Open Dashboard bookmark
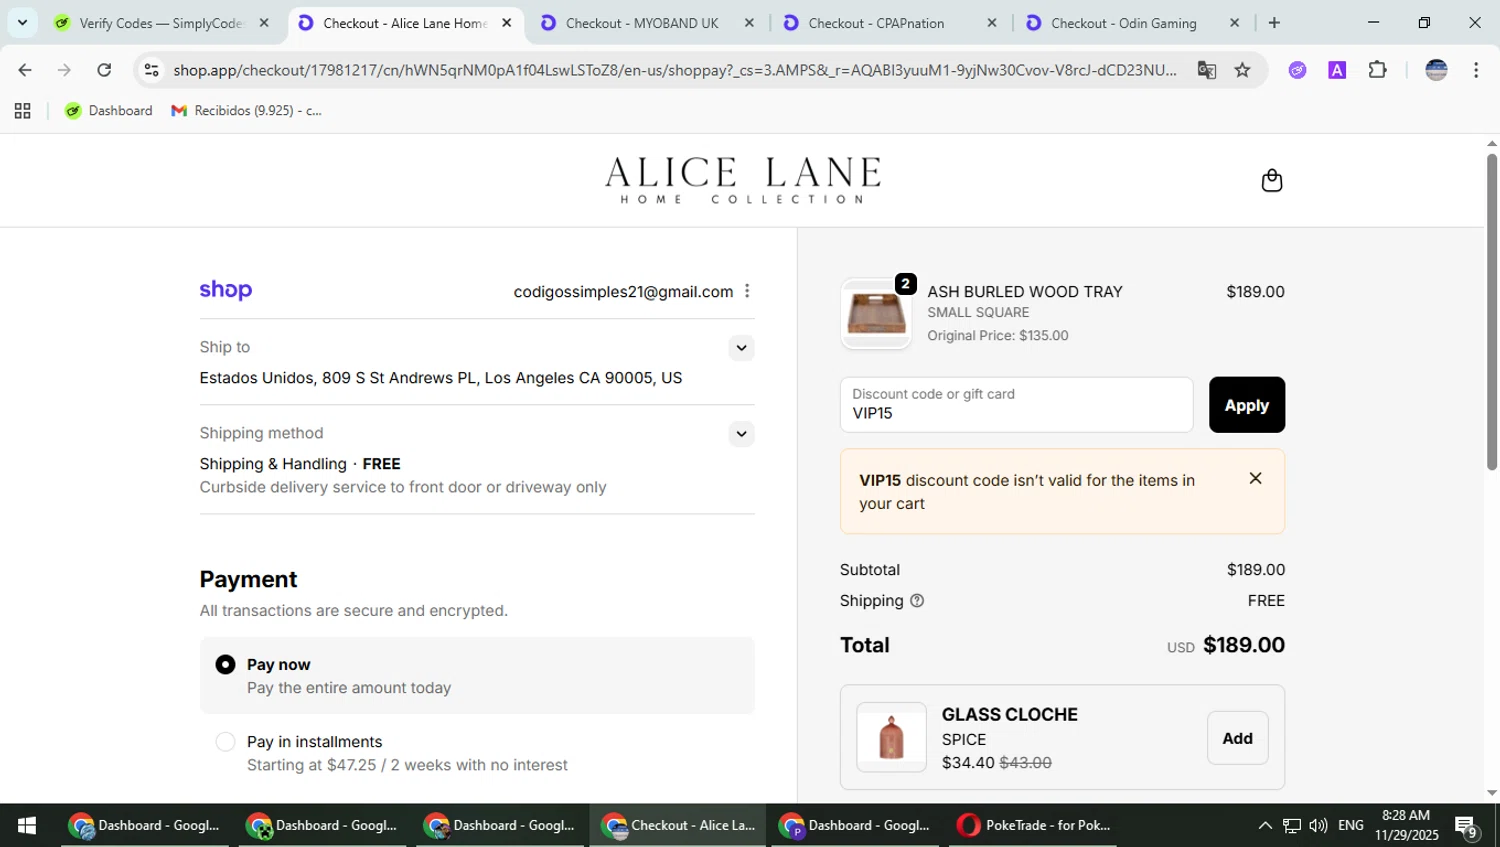The height and width of the screenshot is (847, 1500). point(108,111)
